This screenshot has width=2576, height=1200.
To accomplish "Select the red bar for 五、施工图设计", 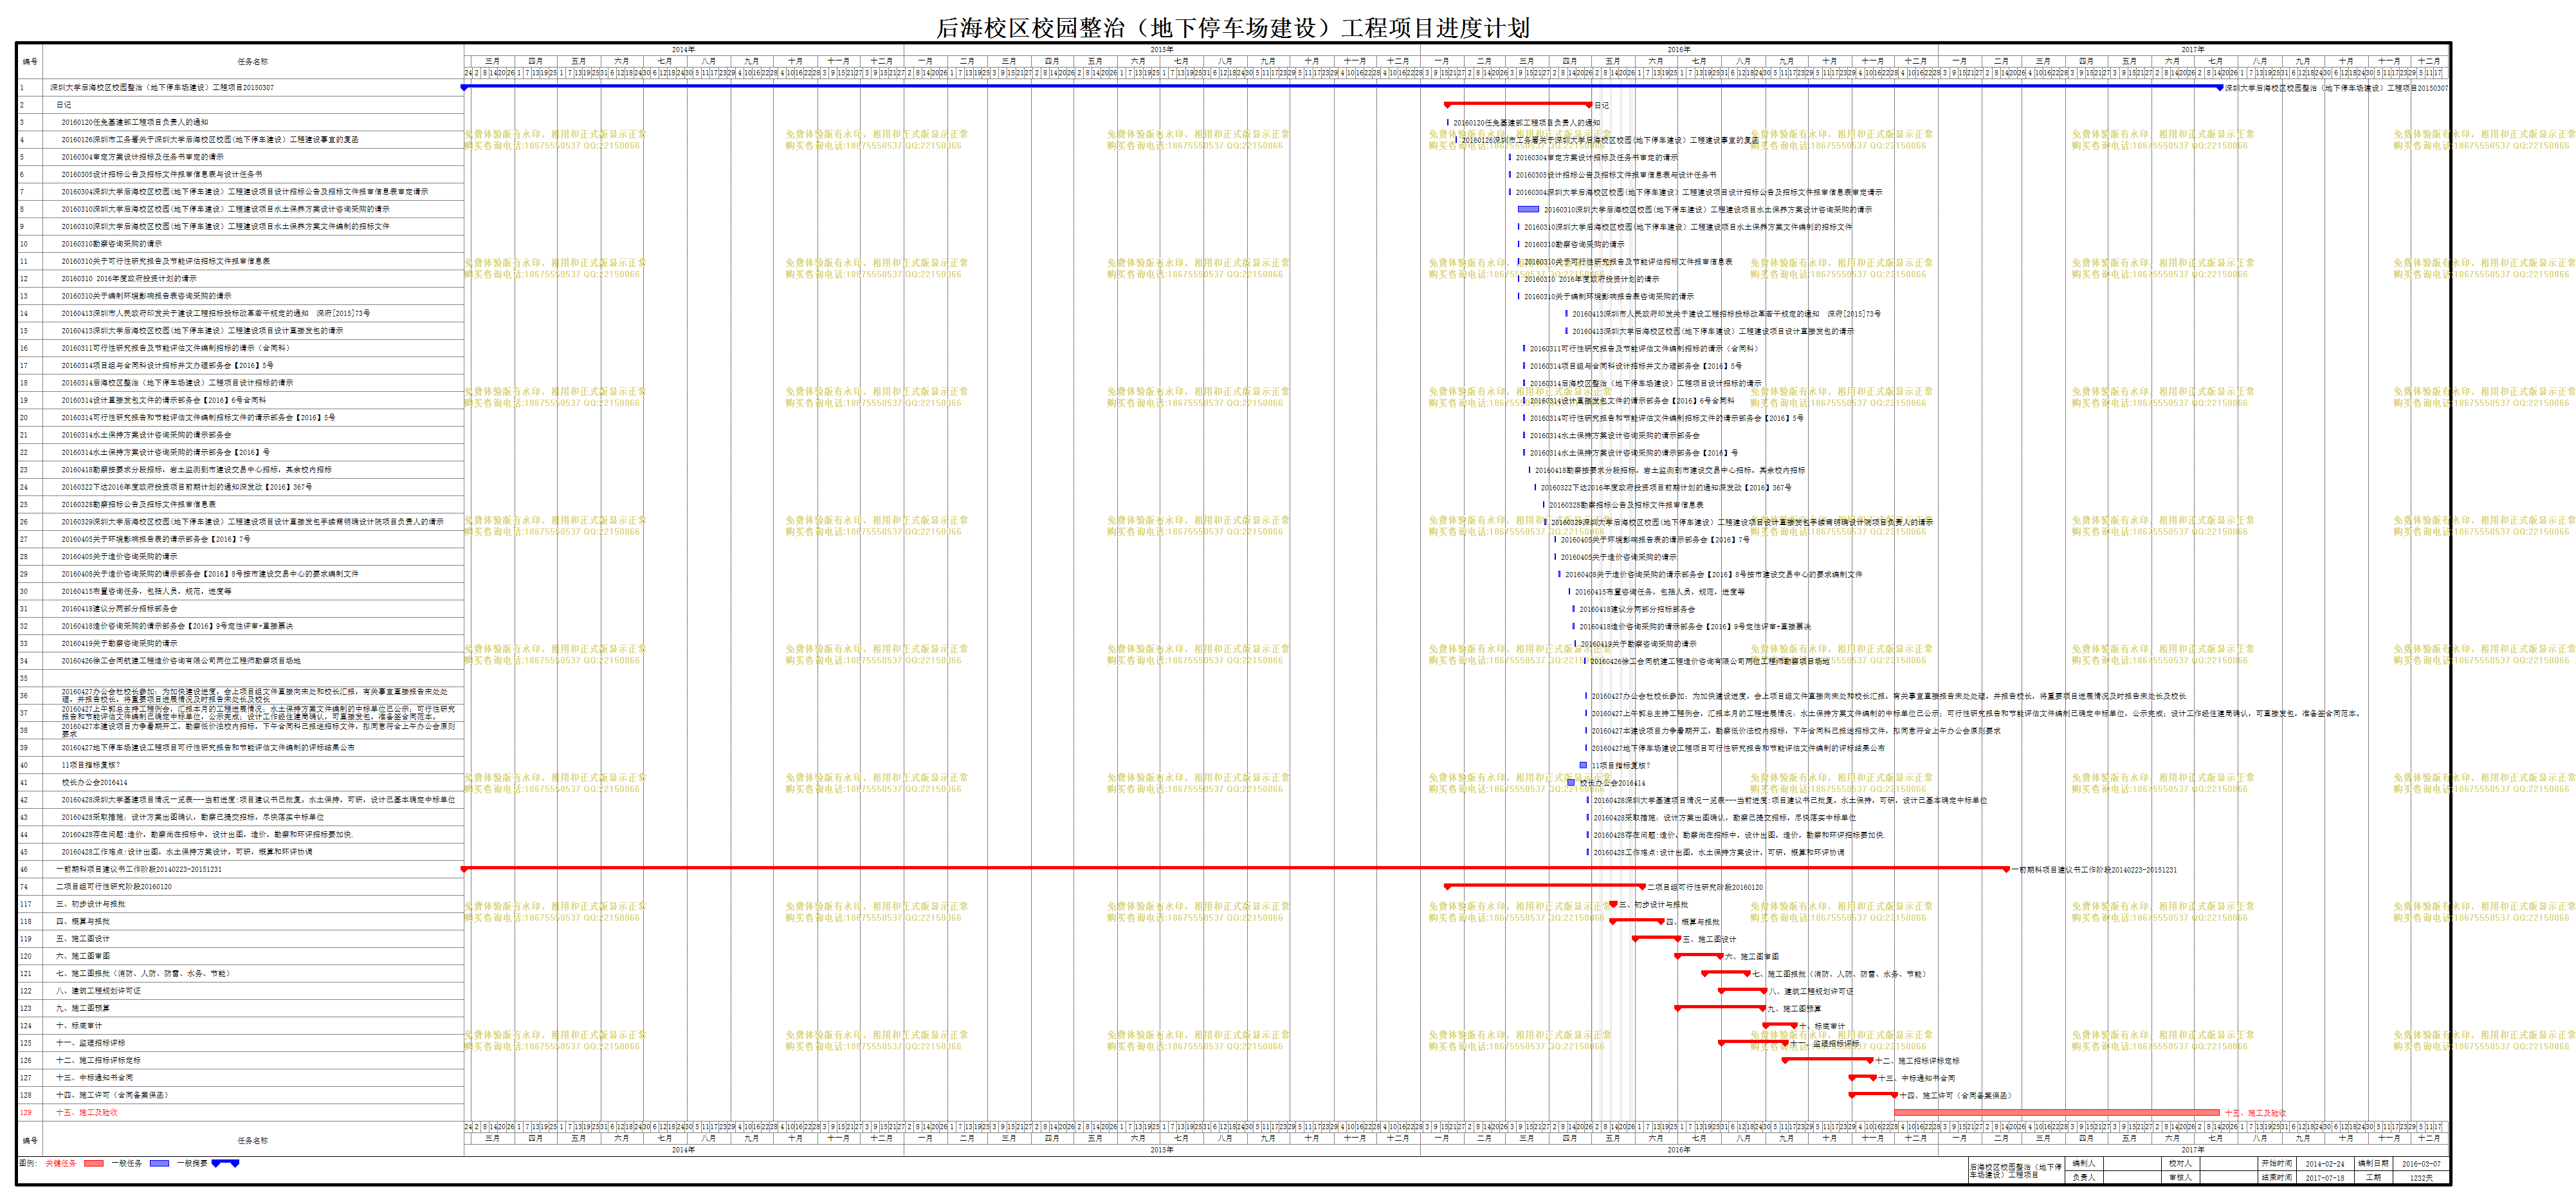I will coord(1656,938).
